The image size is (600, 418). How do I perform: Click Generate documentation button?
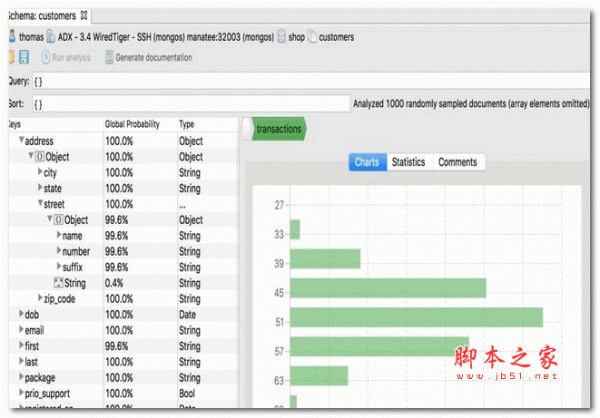(x=148, y=57)
